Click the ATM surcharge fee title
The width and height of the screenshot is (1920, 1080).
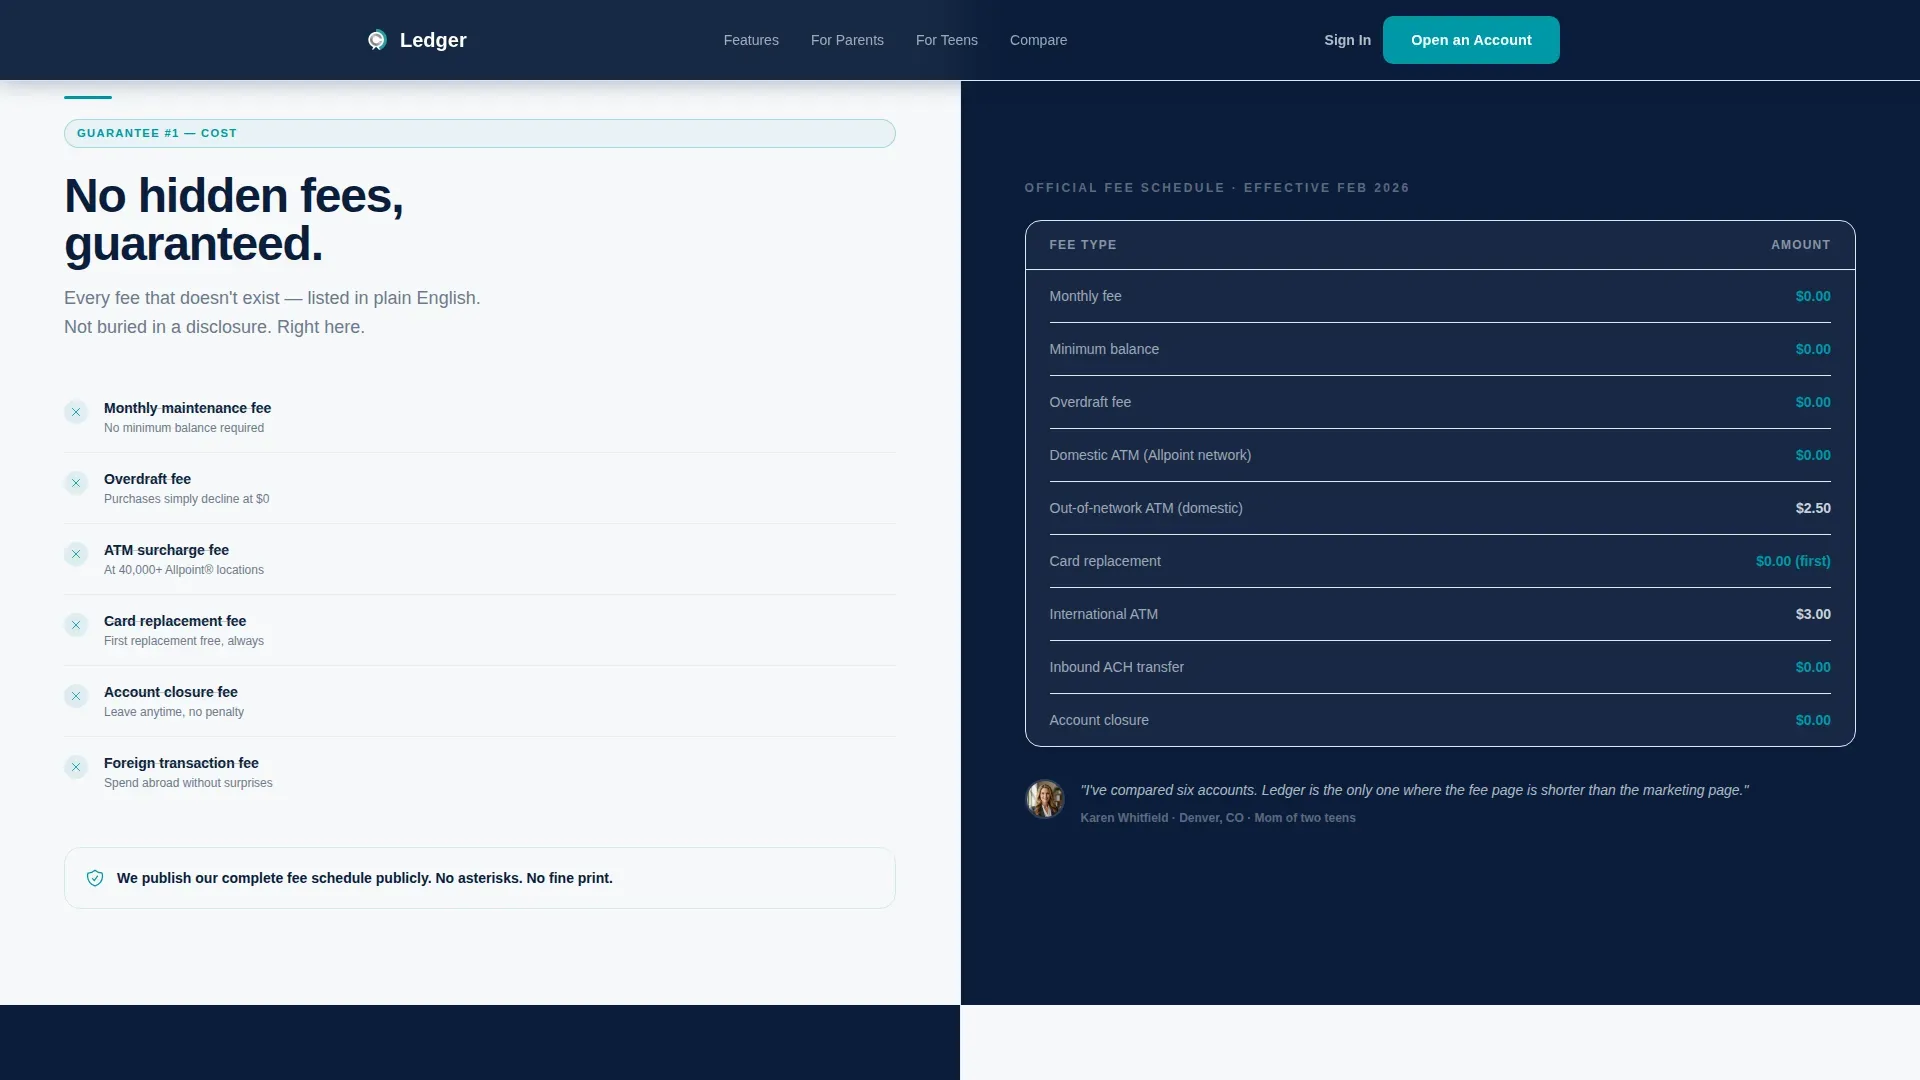coord(166,550)
